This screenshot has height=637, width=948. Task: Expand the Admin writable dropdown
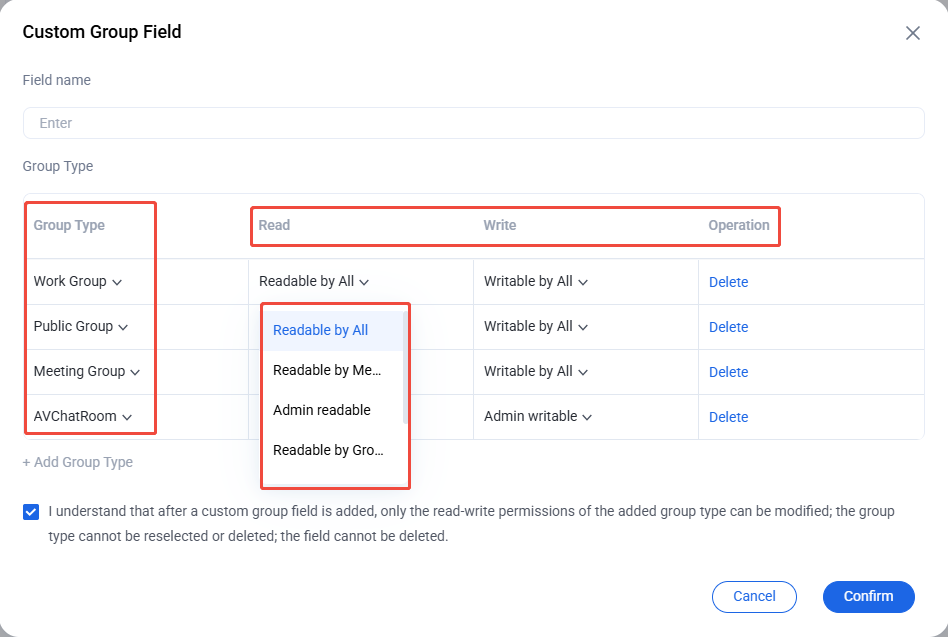537,416
